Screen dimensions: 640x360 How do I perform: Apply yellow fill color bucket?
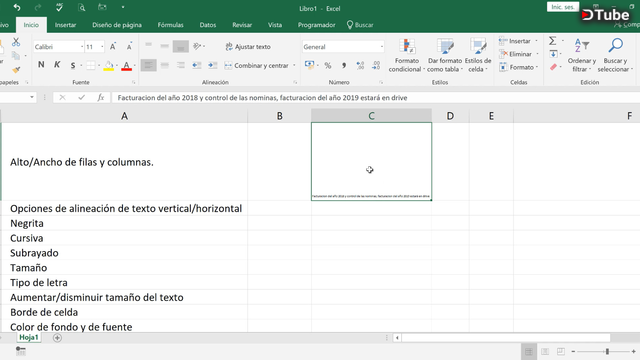[109, 65]
